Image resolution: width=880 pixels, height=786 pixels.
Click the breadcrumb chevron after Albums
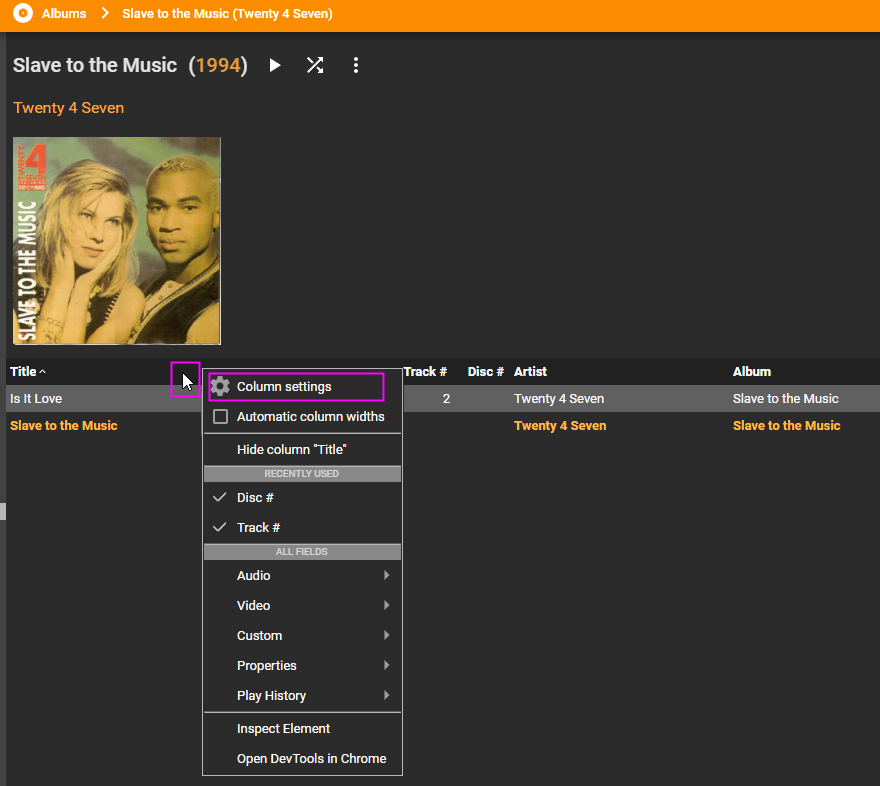pos(104,14)
